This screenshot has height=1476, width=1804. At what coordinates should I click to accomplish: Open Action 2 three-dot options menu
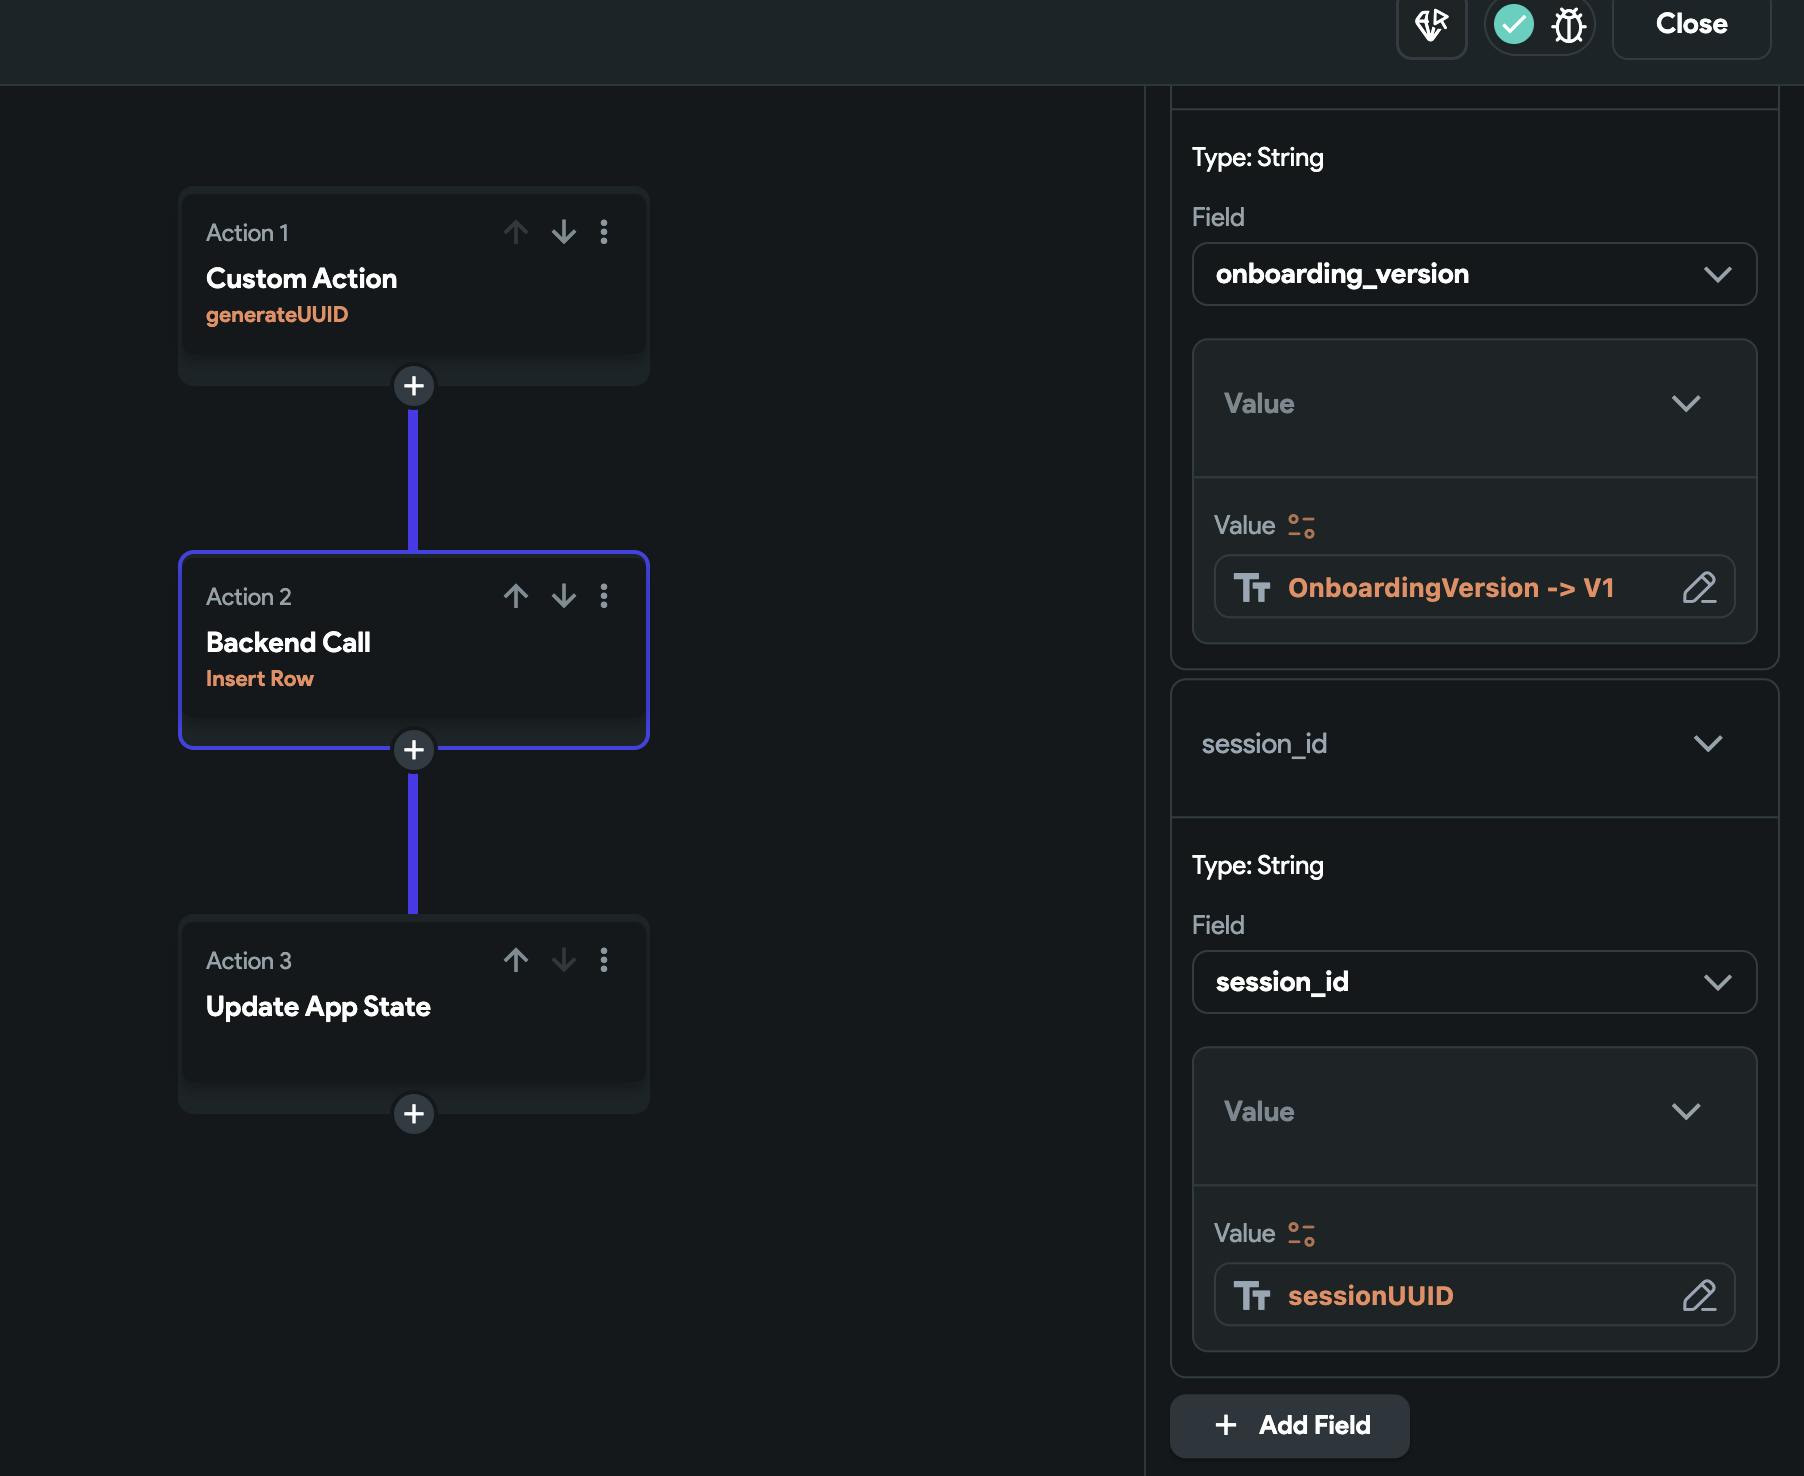pyautogui.click(x=604, y=596)
